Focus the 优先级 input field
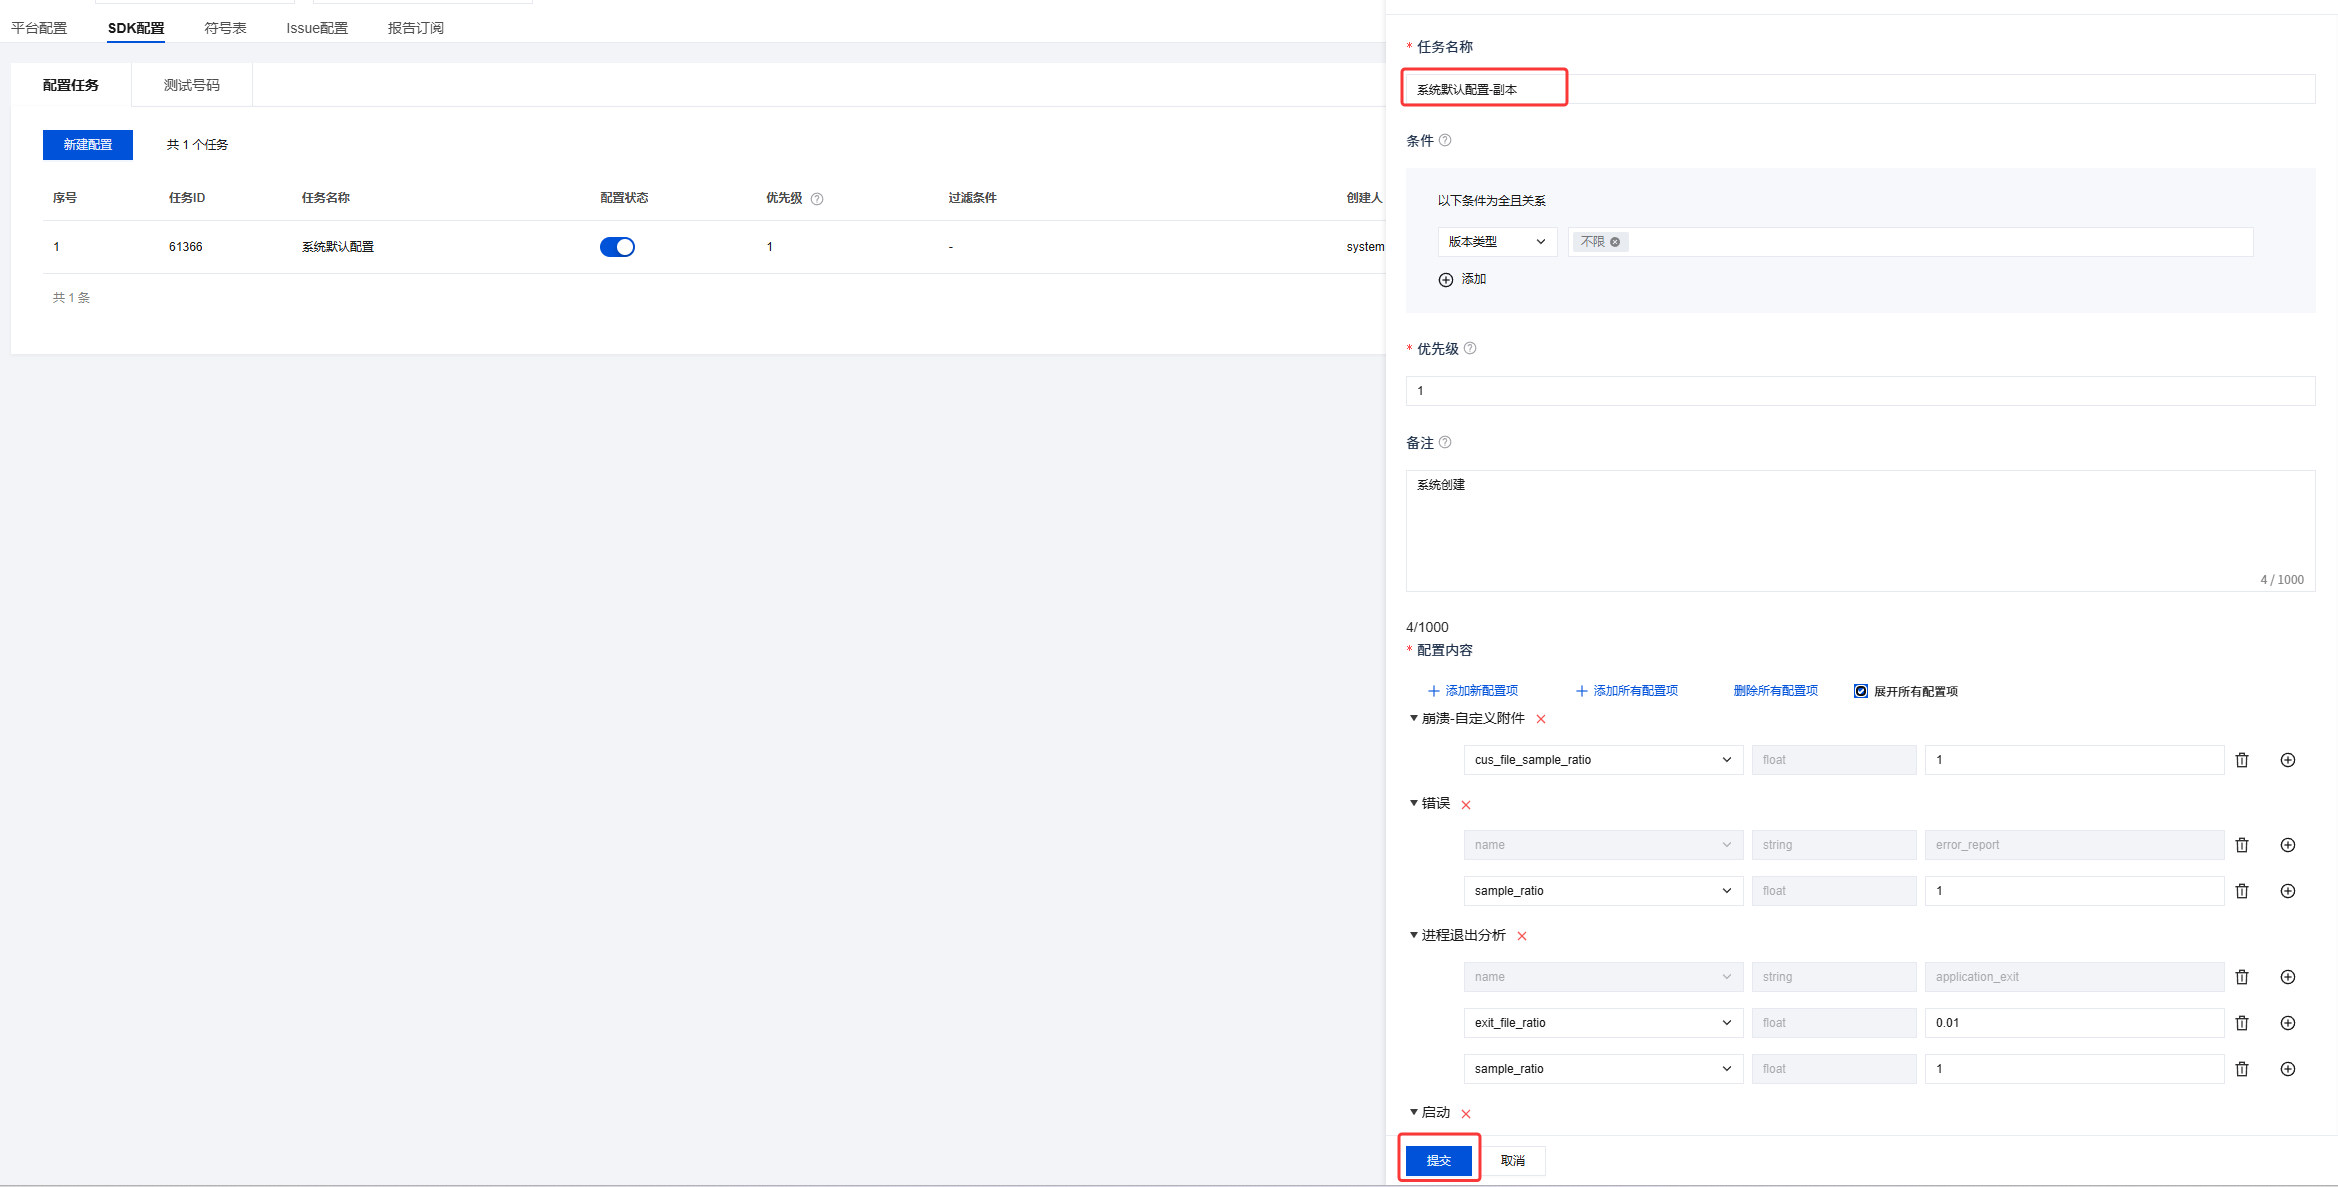Image resolution: width=2338 pixels, height=1187 pixels. pos(1860,391)
